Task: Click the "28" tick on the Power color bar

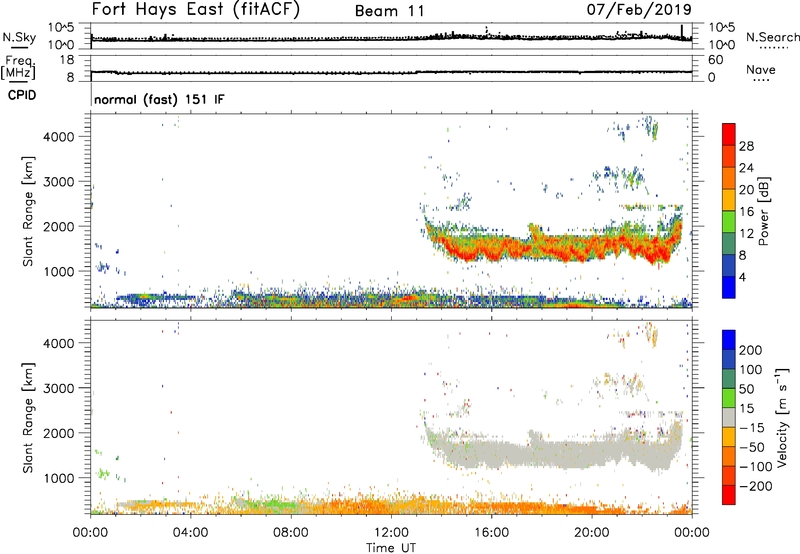Action: point(746,146)
